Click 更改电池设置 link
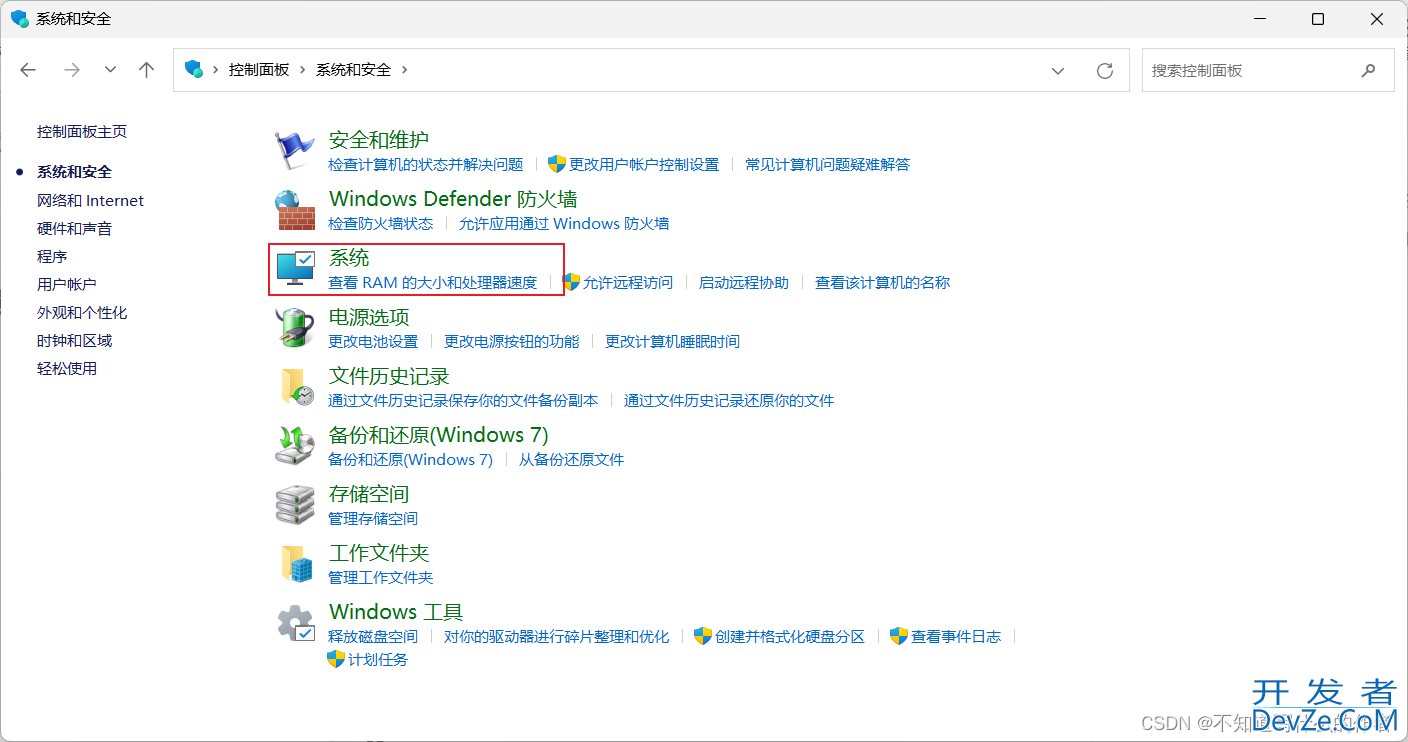 pos(373,341)
